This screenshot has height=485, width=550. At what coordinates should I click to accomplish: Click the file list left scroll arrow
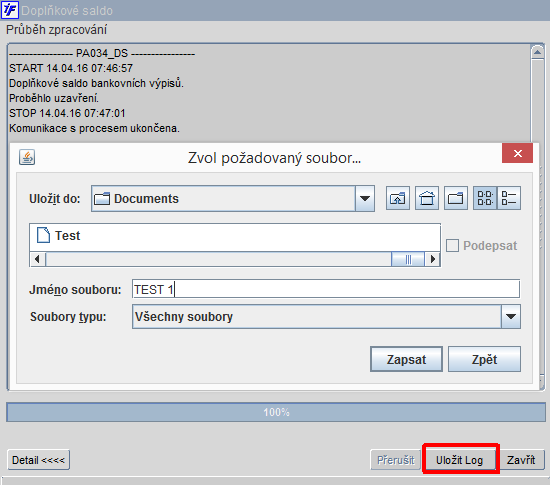click(38, 259)
